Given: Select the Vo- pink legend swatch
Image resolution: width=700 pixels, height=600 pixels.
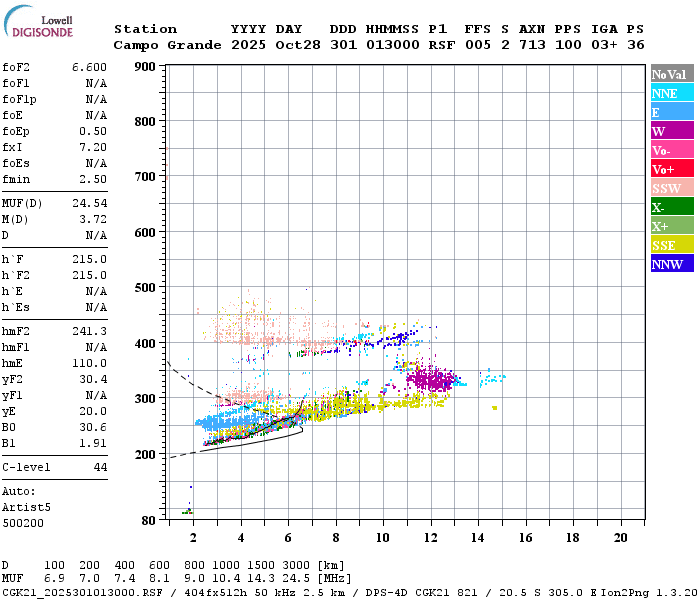Looking at the screenshot, I should [x=672, y=150].
